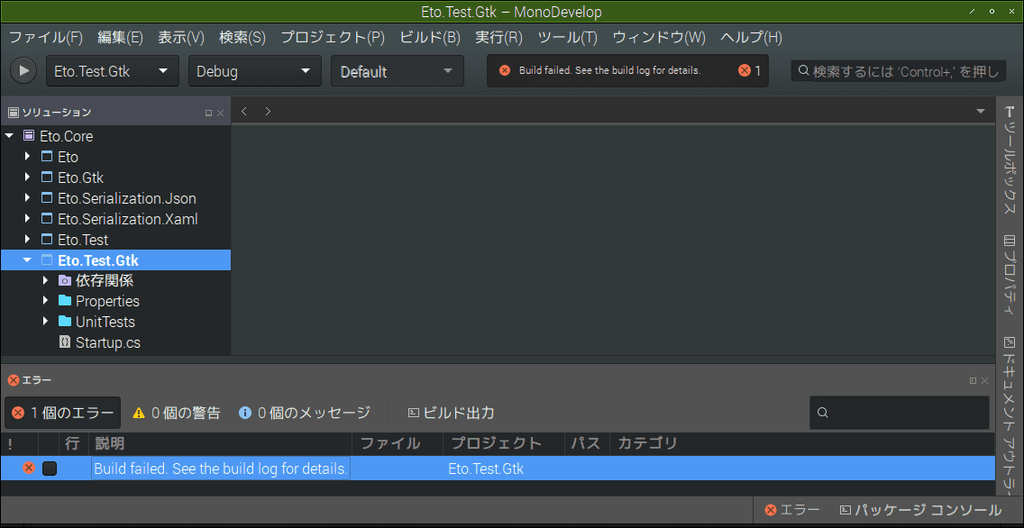Collapse the Eto.Core solution node
1024x528 pixels.
click(9, 136)
